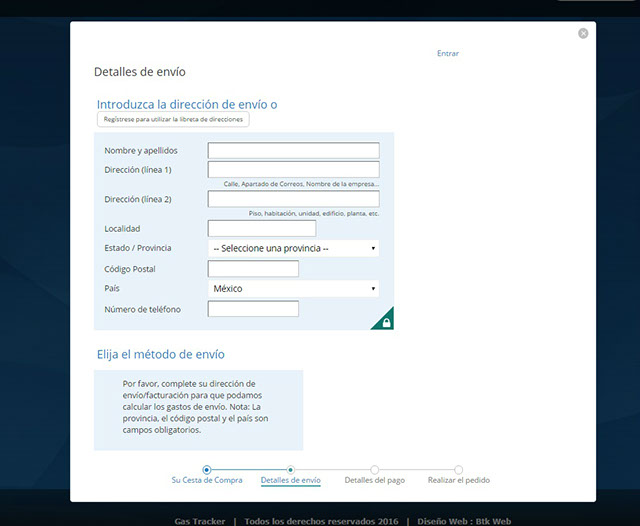Image resolution: width=640 pixels, height=526 pixels.
Task: Click the Detalles del pago step label
Action: point(374,481)
